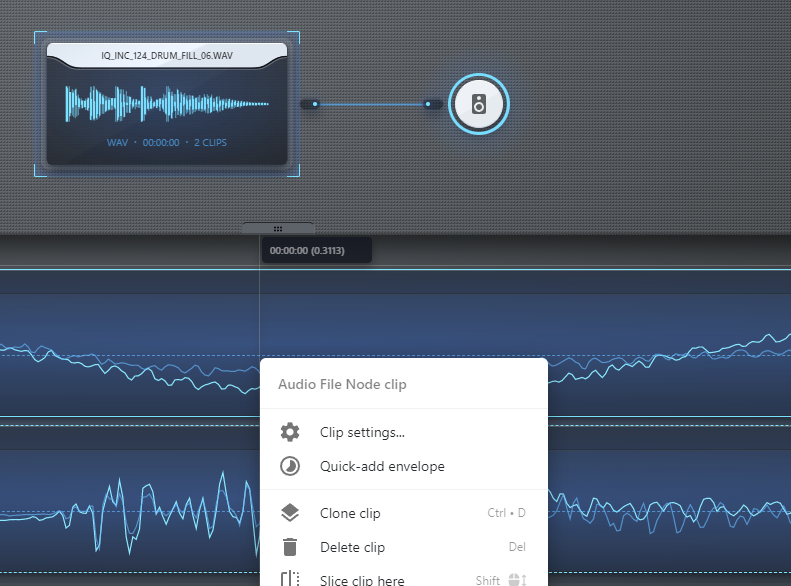Click the WAV 00:00:00 2 CLIPS info text
This screenshot has height=586, width=791.
pos(167,143)
